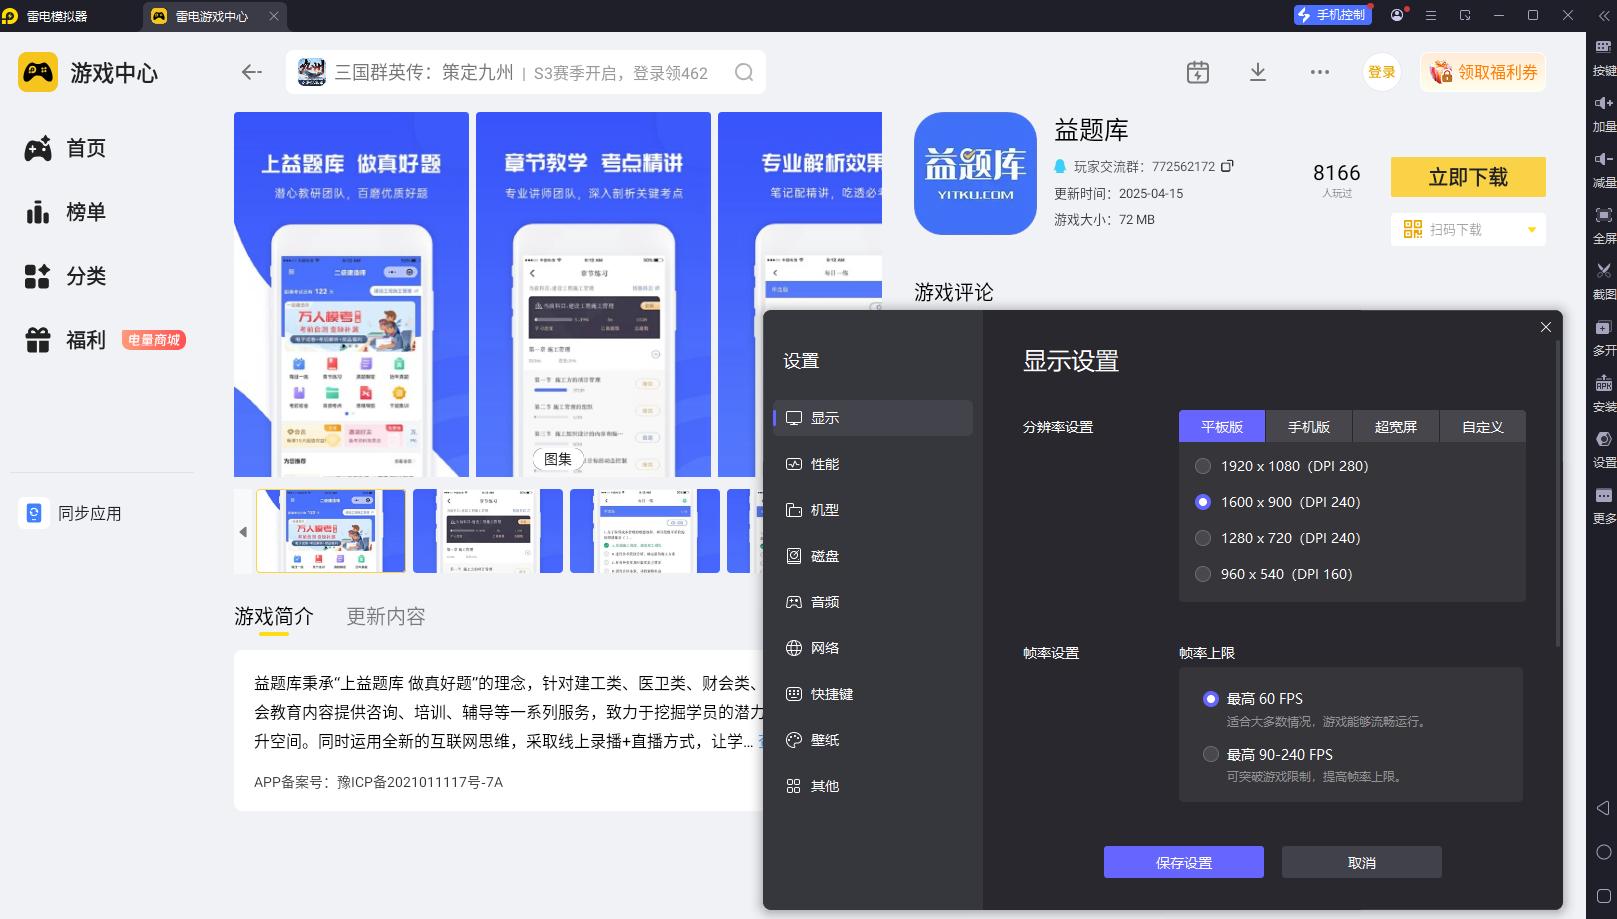The width and height of the screenshot is (1617, 919).
Task: Select the first screenshot thumbnail in strip
Action: [331, 531]
